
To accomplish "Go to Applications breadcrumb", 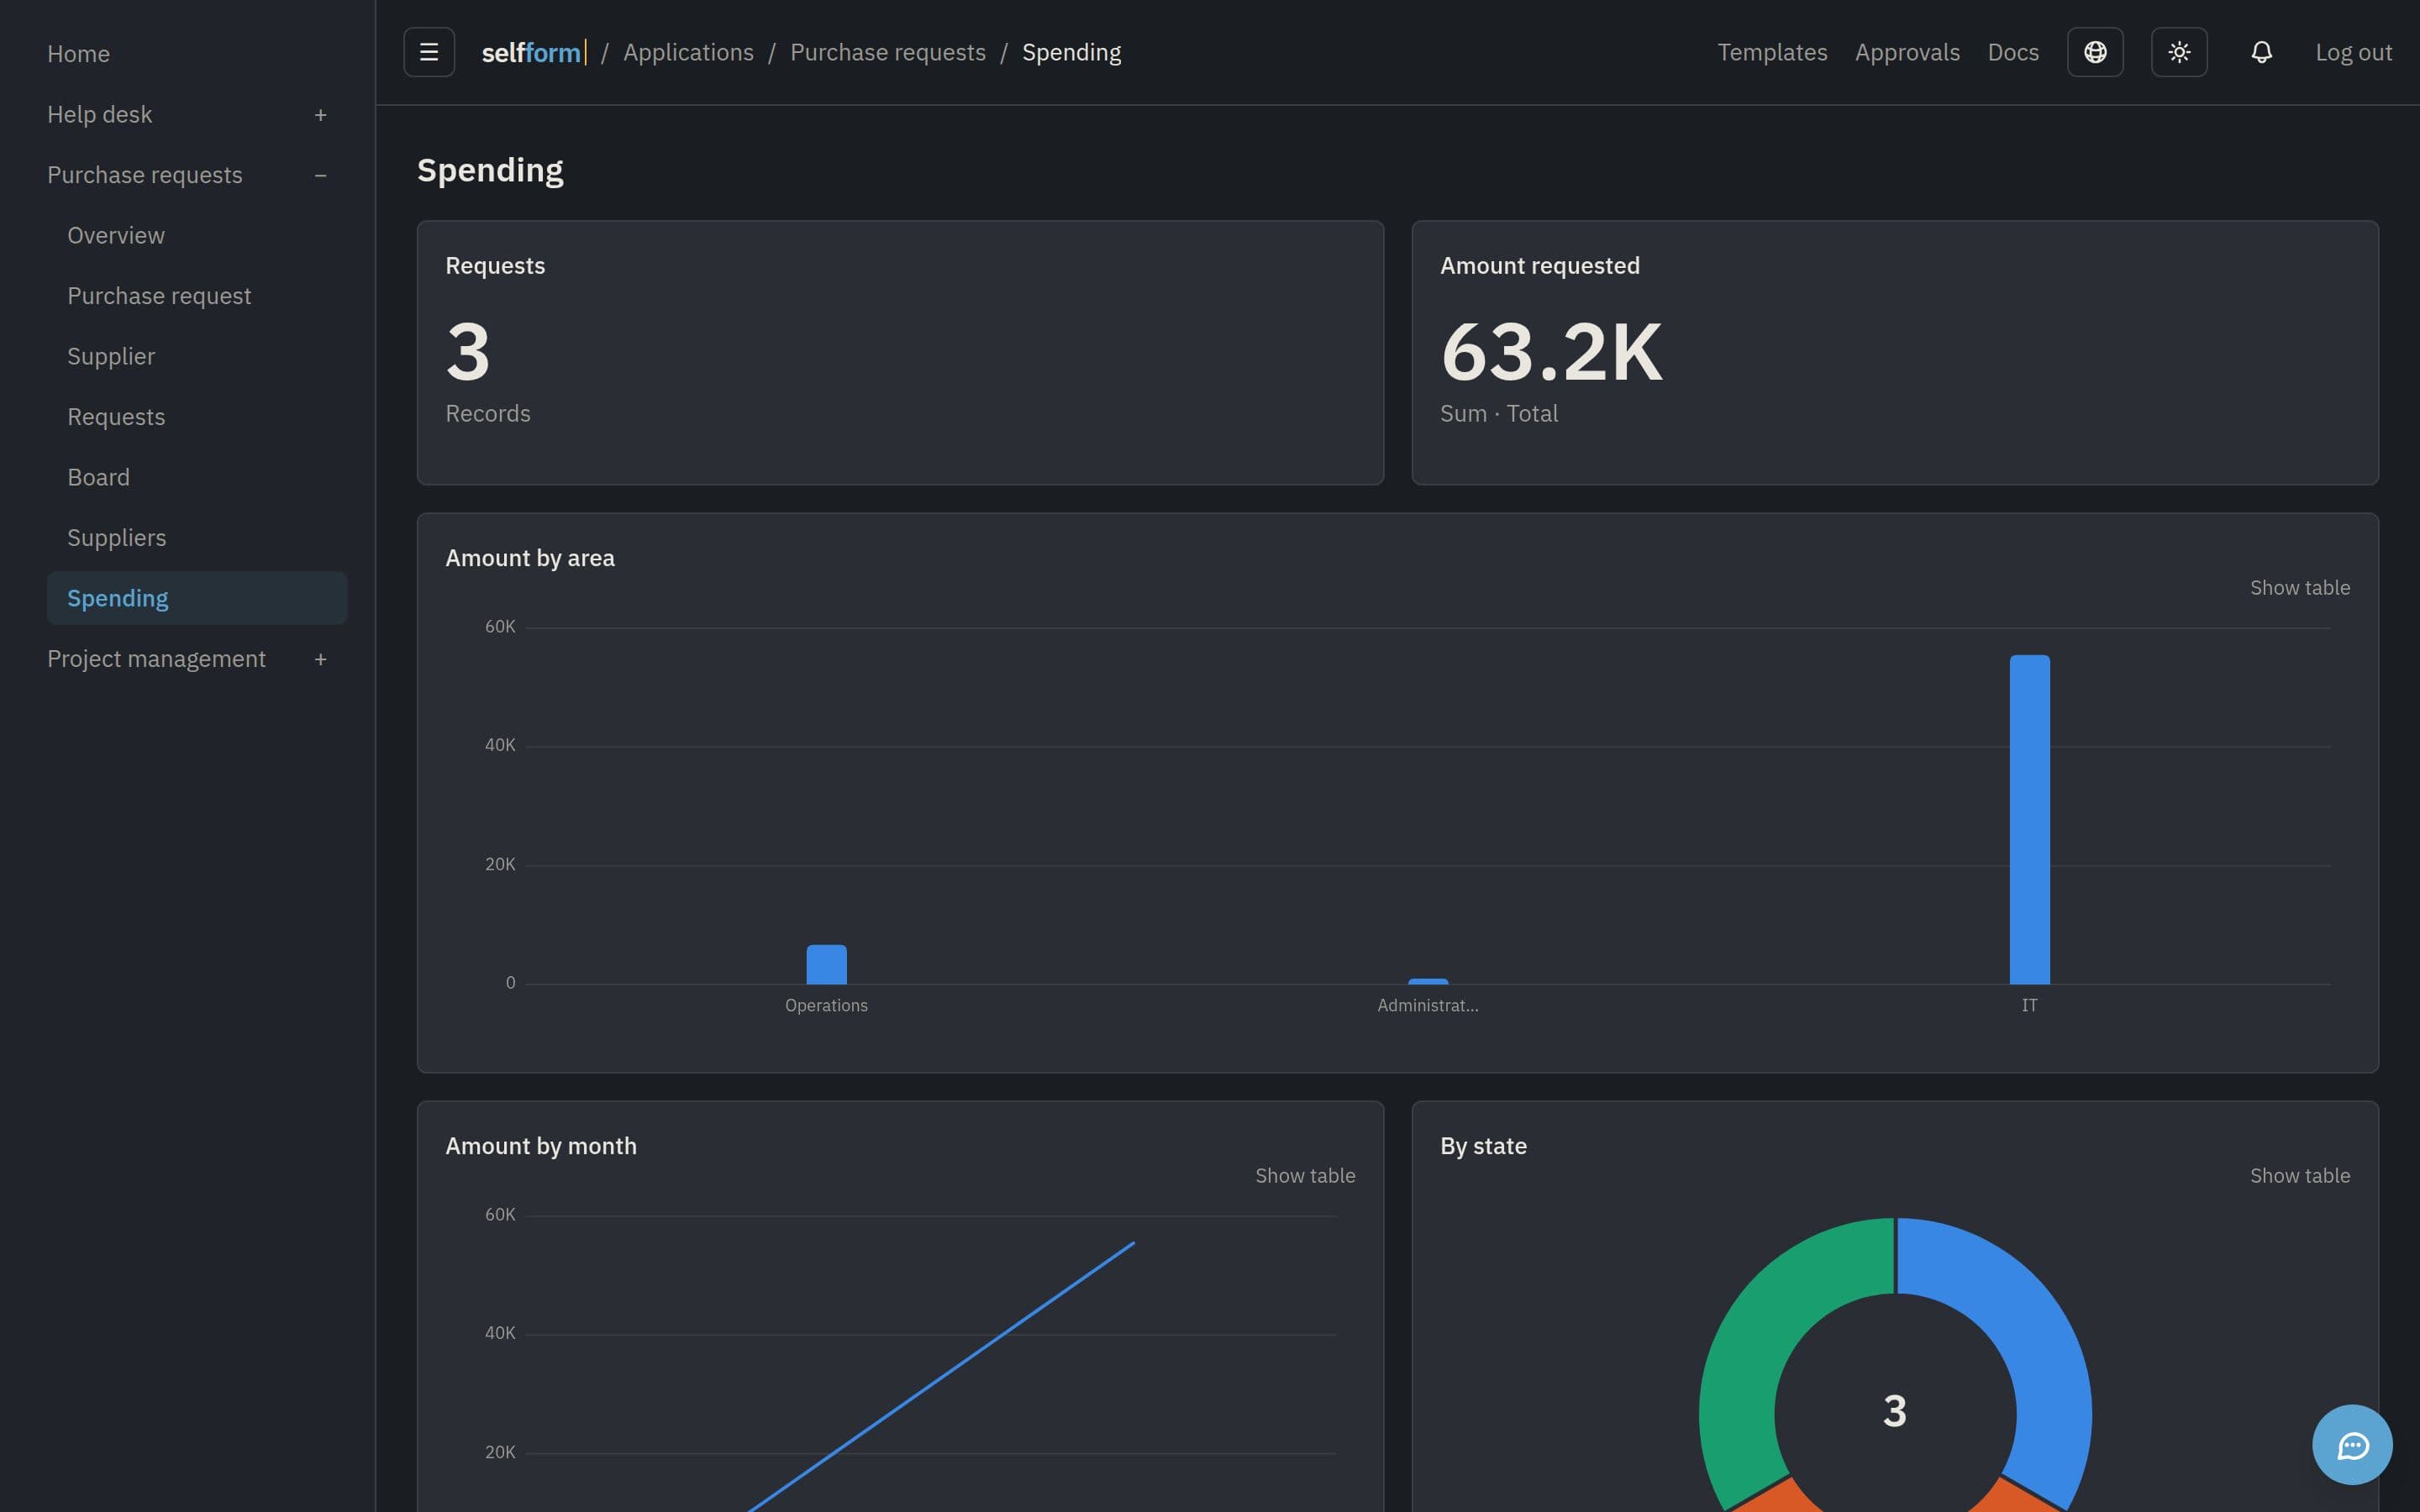I will pos(688,52).
